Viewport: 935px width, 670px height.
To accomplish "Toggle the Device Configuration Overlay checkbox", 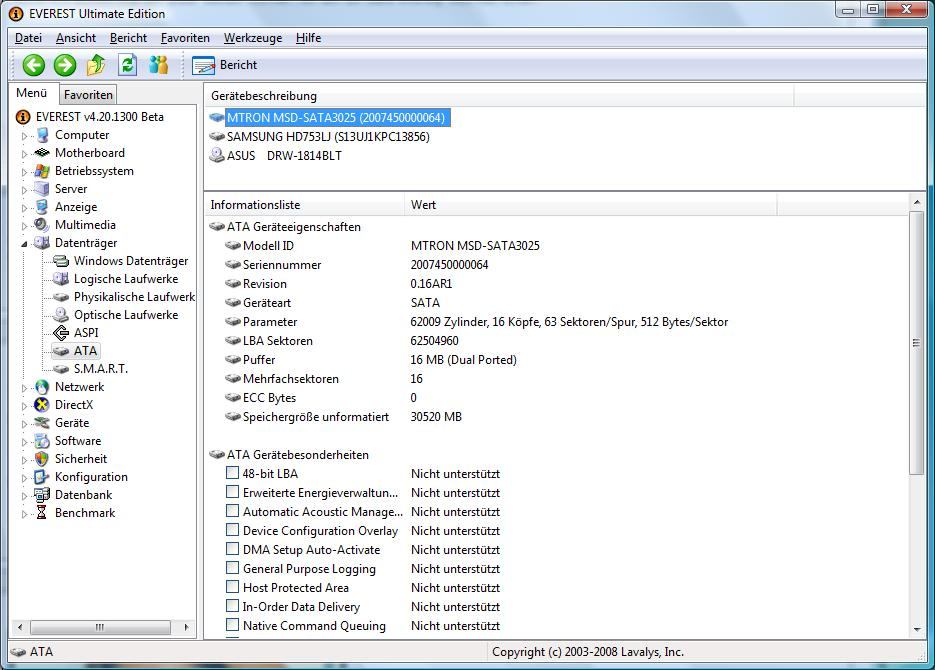I will 233,531.
